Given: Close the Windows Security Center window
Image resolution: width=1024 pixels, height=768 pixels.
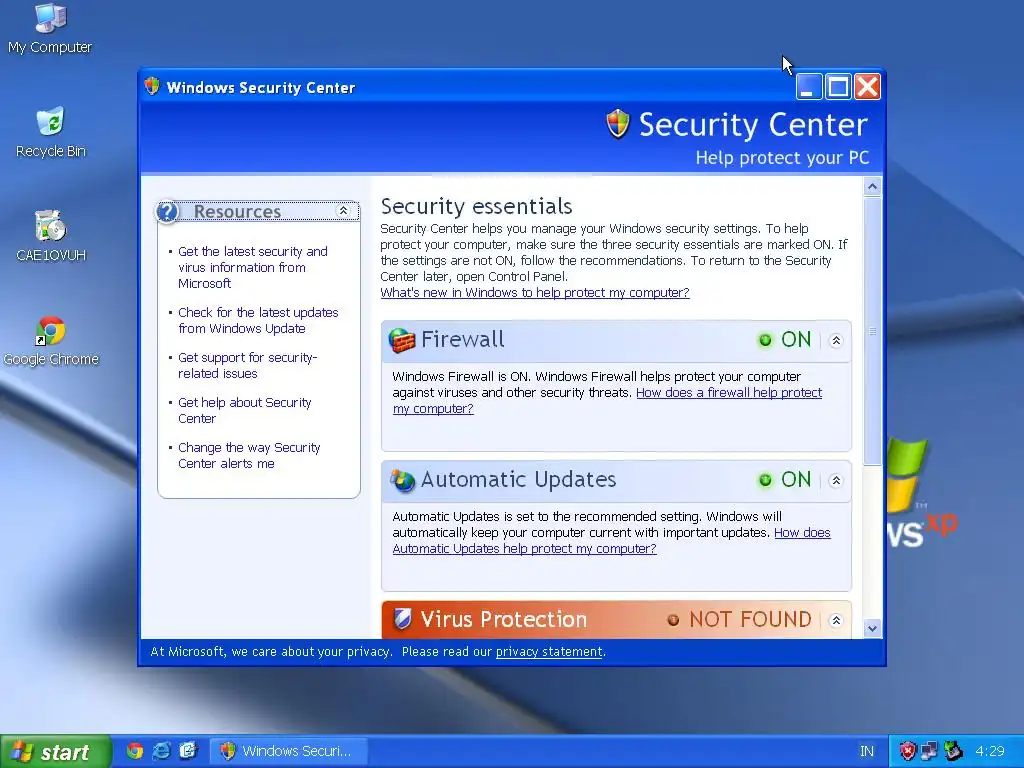Looking at the screenshot, I should (868, 86).
